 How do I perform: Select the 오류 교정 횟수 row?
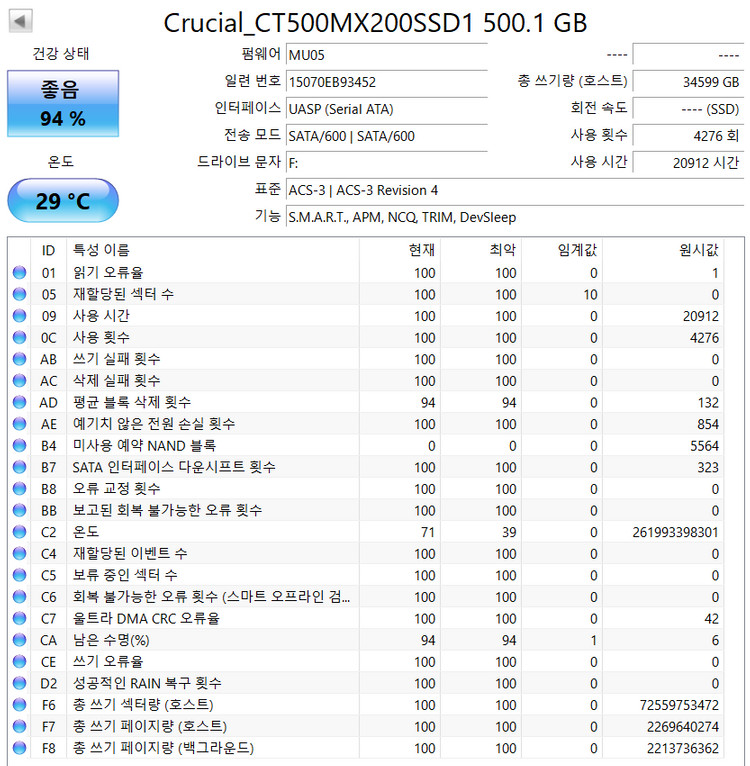pos(366,489)
